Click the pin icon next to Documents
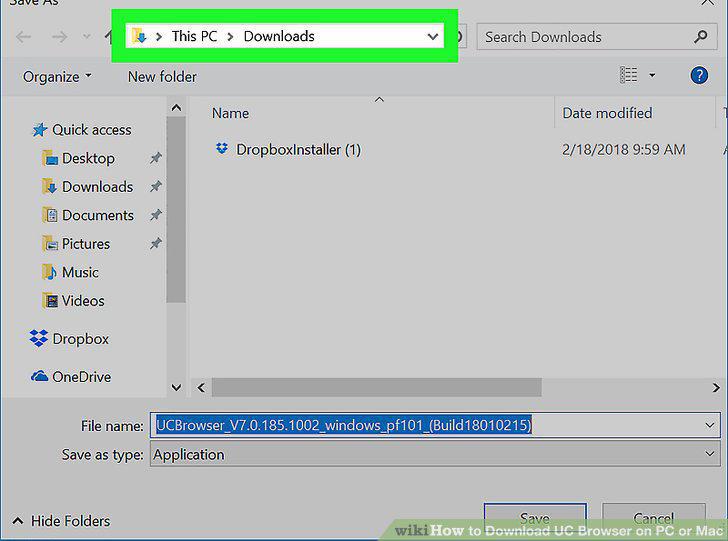Screen dimensions: 728x541 [156, 215]
